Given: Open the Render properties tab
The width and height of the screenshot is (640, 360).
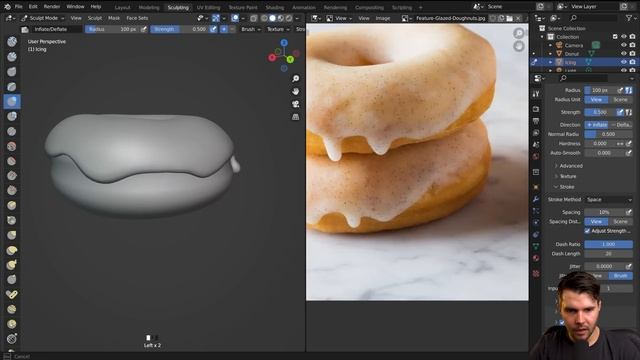Looking at the screenshot, I should pos(536,109).
